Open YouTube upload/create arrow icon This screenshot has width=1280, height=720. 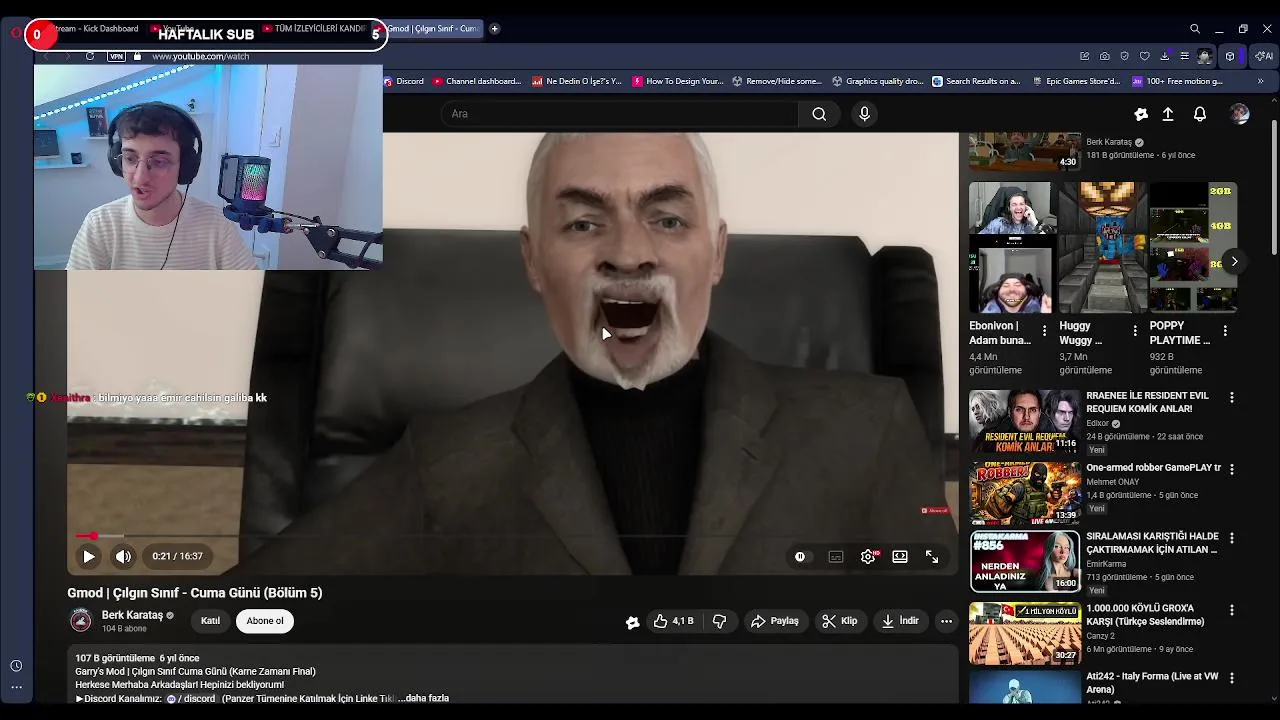coord(1168,114)
